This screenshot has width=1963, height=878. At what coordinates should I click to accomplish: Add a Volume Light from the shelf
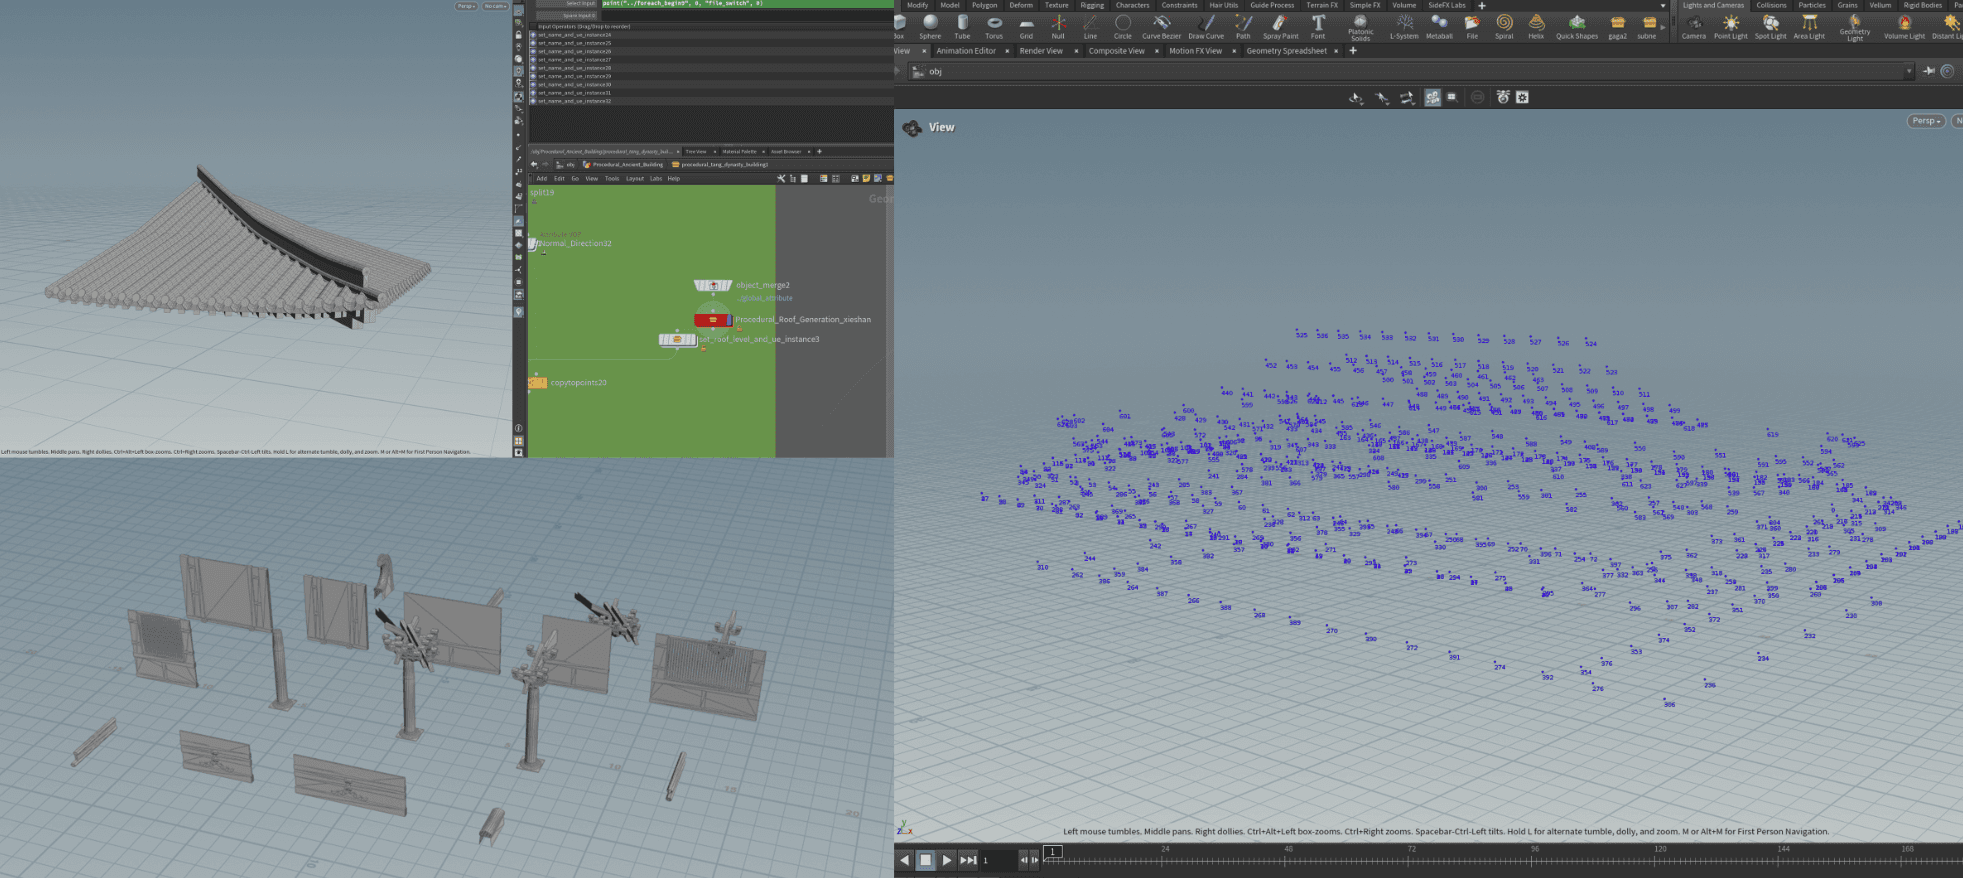tap(1904, 26)
